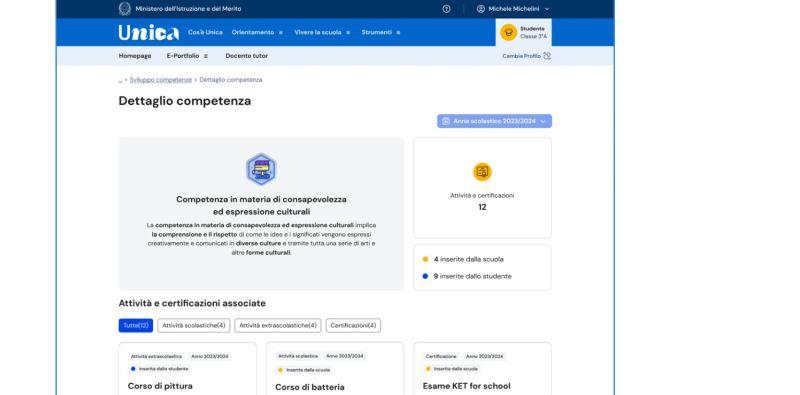Click the blue dot beside inserite dallo studente
Image resolution: width=800 pixels, height=395 pixels.
click(x=425, y=276)
